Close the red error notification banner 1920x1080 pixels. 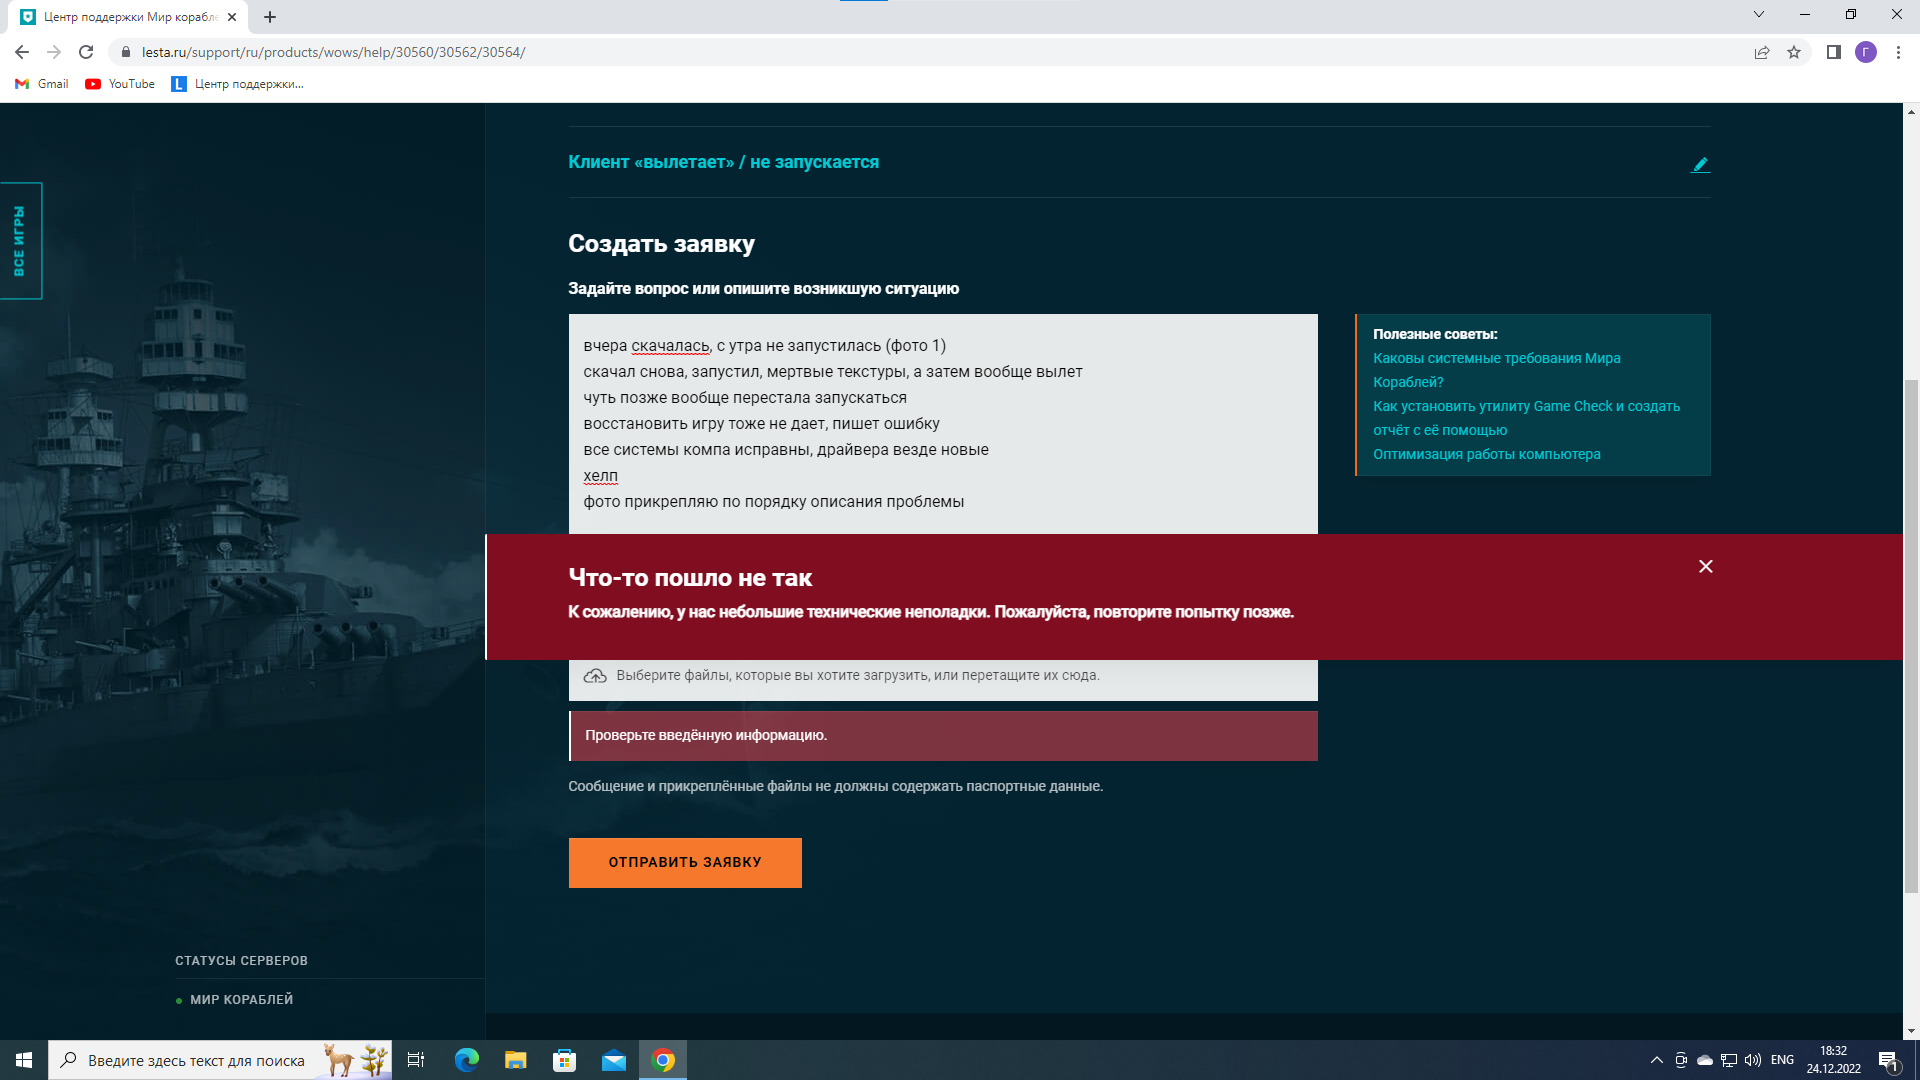1706,566
